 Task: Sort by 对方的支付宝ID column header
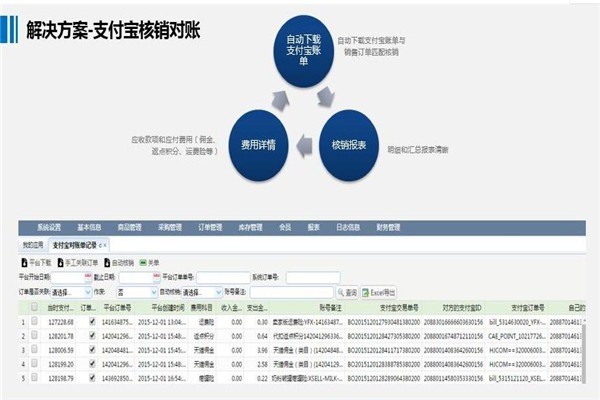click(462, 308)
